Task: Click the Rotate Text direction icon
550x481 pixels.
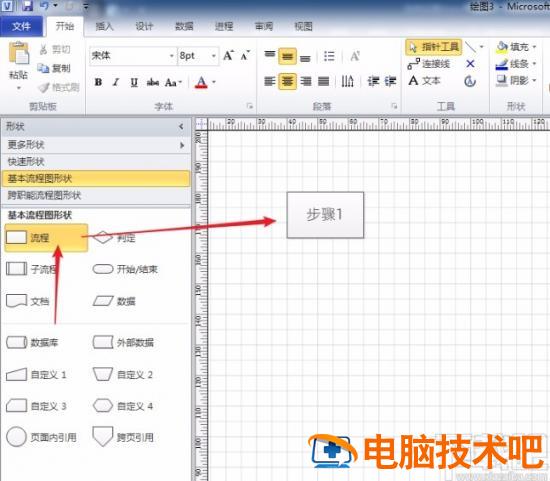Action: pyautogui.click(x=347, y=81)
